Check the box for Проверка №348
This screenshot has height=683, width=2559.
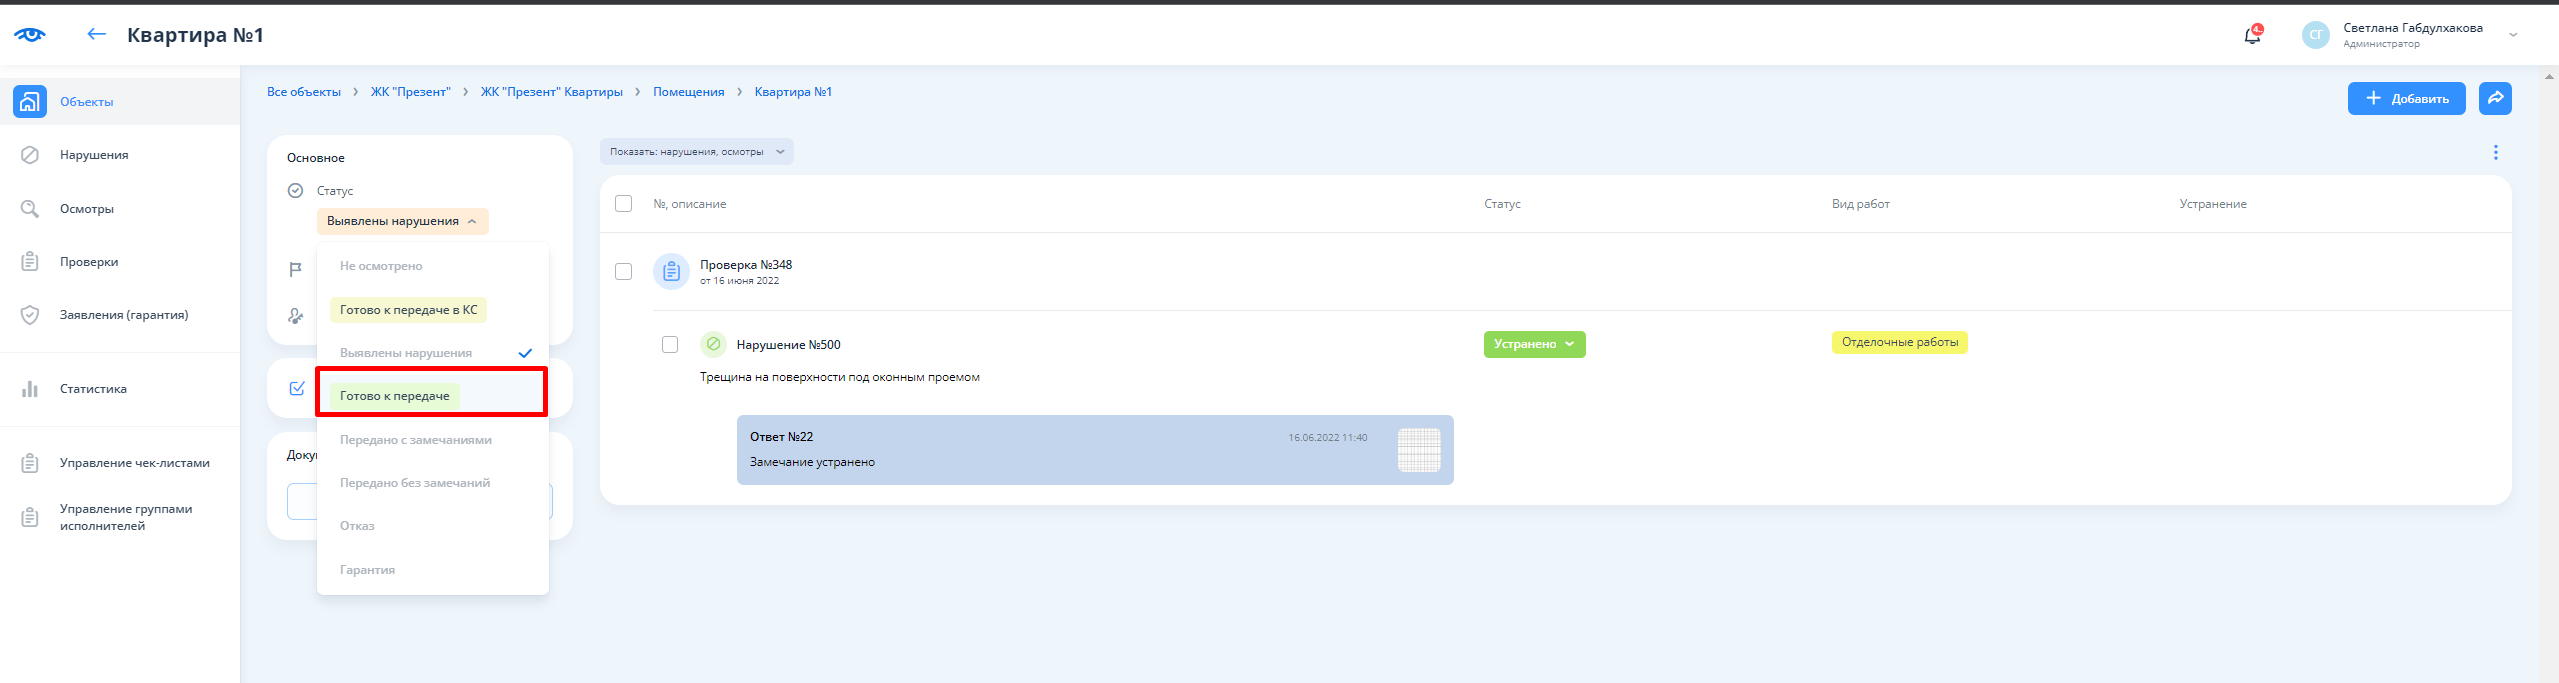[x=623, y=272]
